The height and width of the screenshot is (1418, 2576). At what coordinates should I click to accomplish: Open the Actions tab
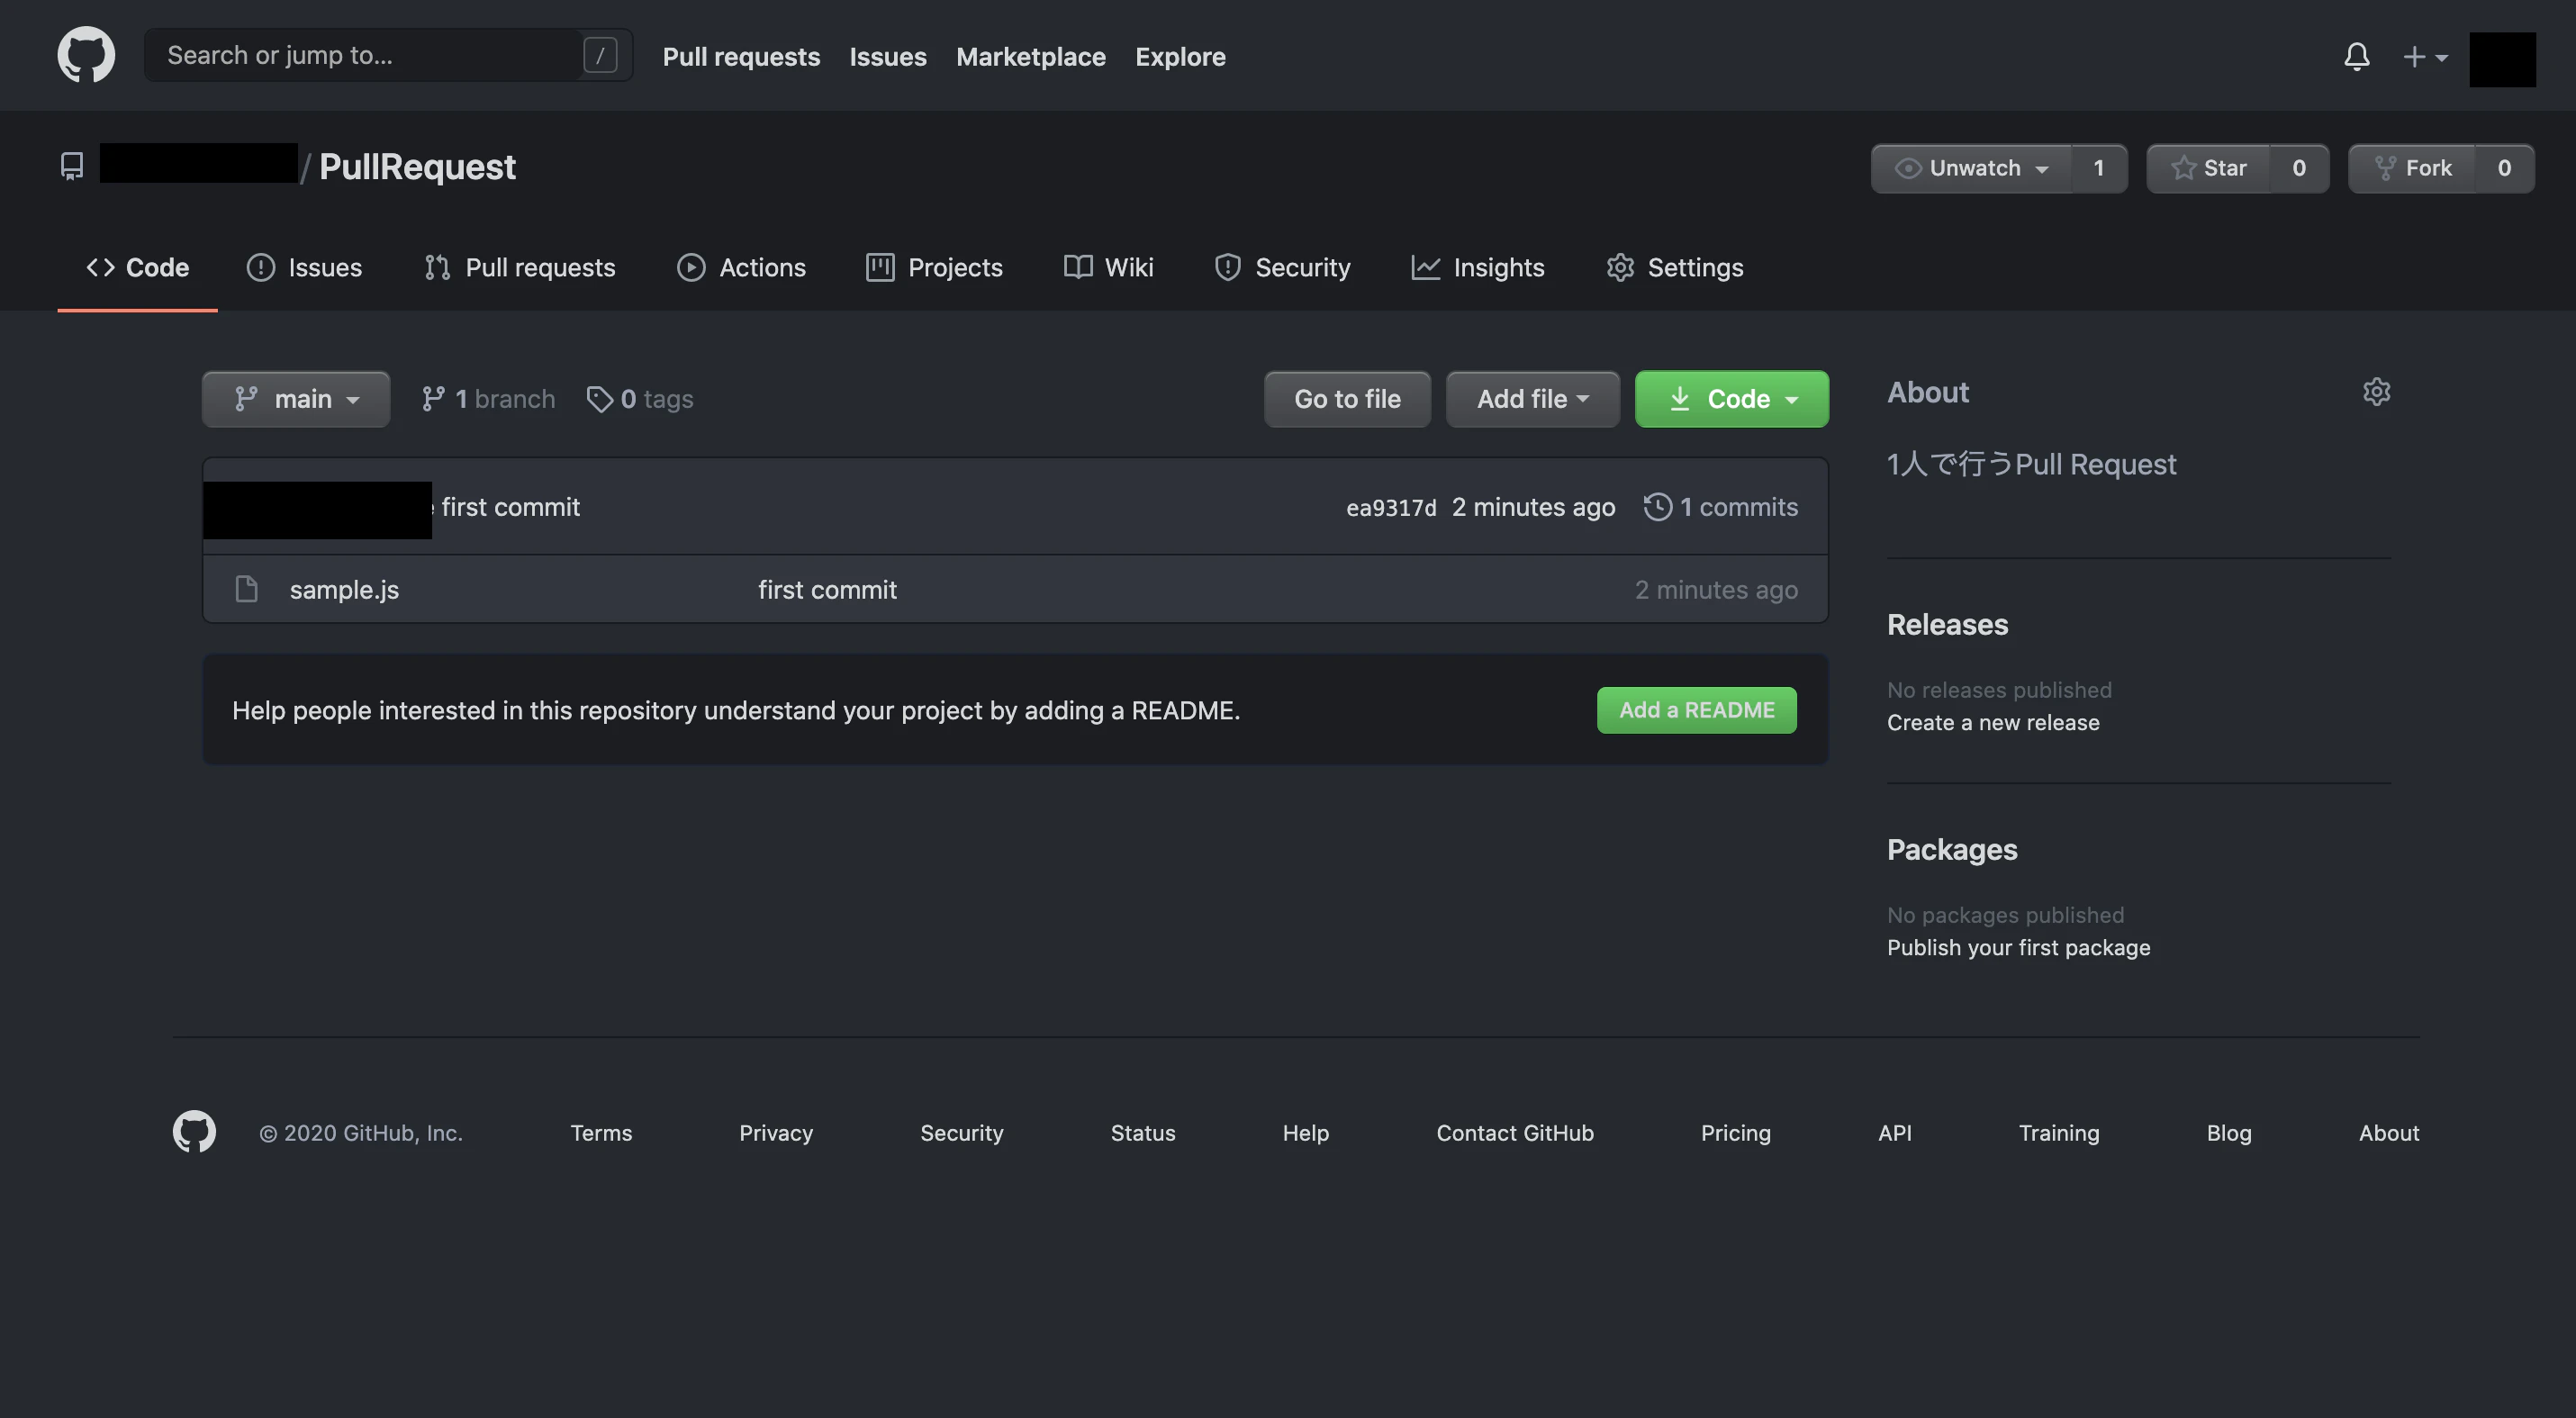741,267
